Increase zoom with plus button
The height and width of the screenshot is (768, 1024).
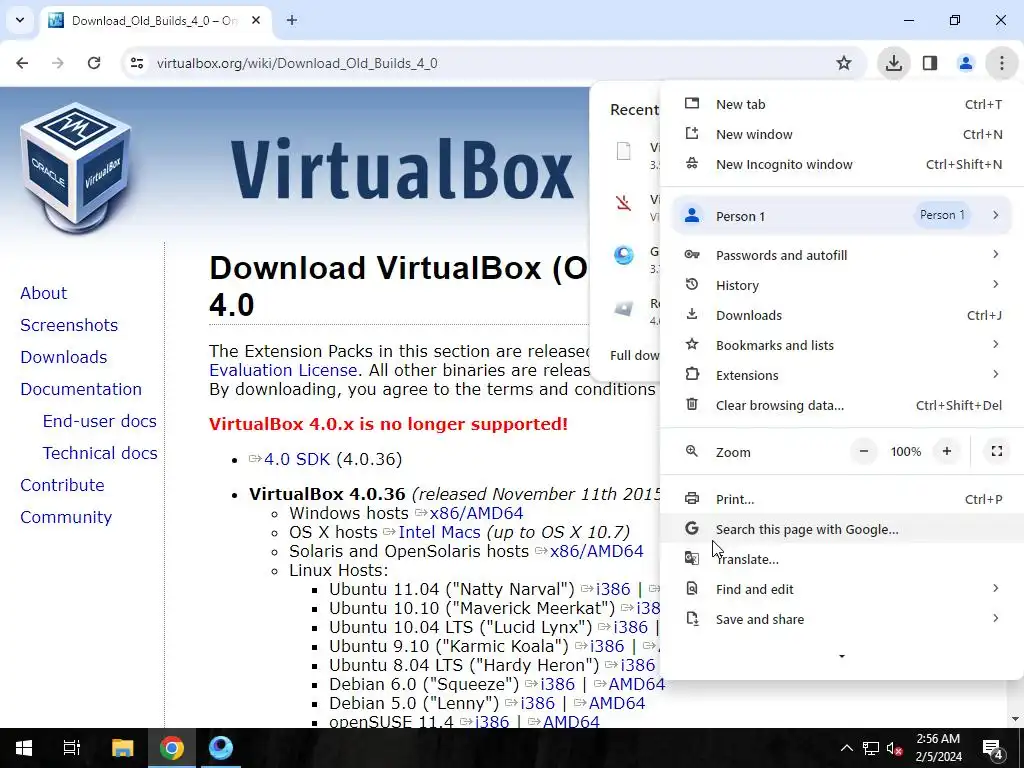[x=946, y=451]
